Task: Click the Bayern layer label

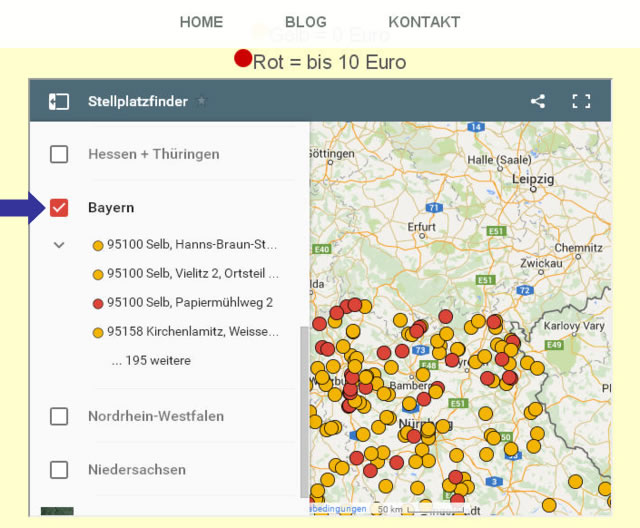Action: pos(111,208)
